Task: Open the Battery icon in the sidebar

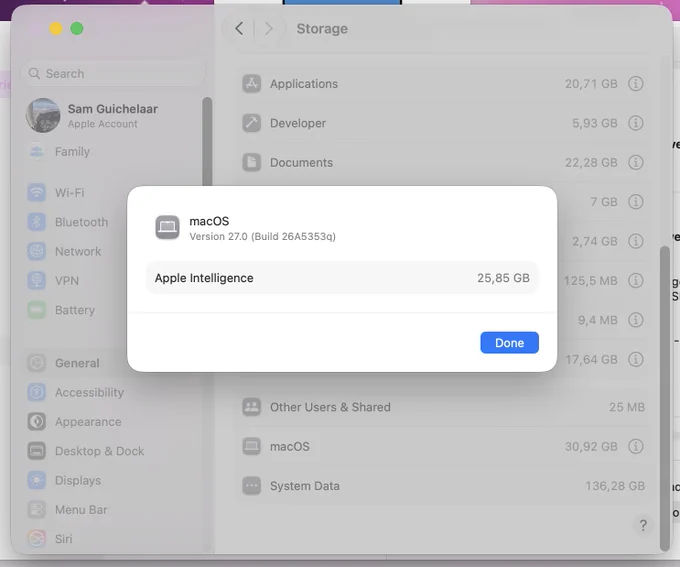Action: 36,310
